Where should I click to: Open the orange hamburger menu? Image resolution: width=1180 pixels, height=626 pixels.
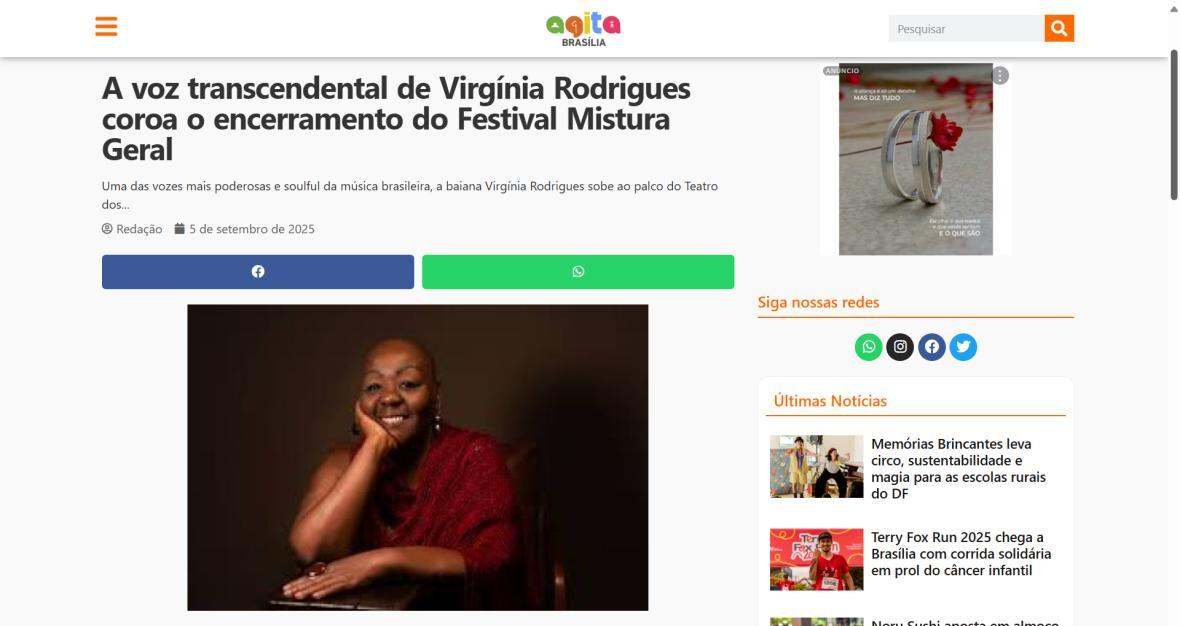[106, 26]
